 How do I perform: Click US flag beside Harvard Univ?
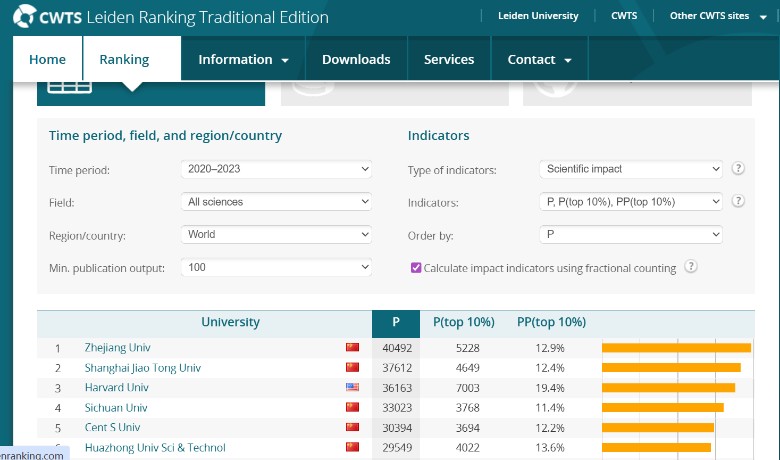(351, 388)
